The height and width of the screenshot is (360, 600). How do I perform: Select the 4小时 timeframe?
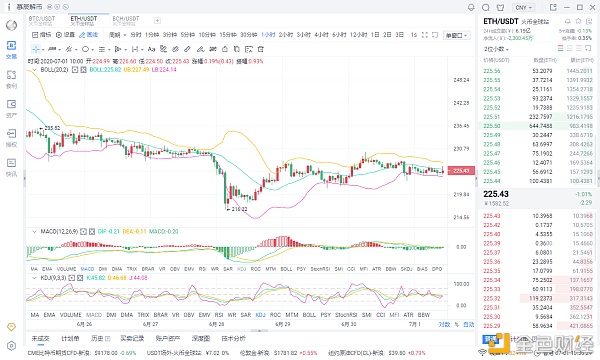[321, 35]
